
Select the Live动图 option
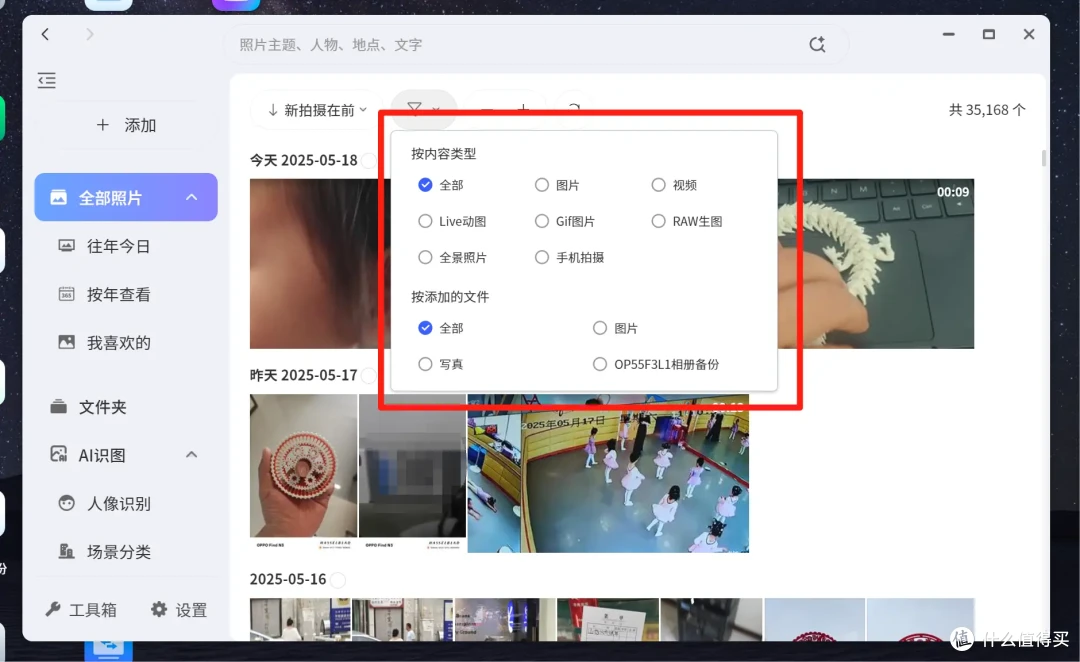point(425,221)
